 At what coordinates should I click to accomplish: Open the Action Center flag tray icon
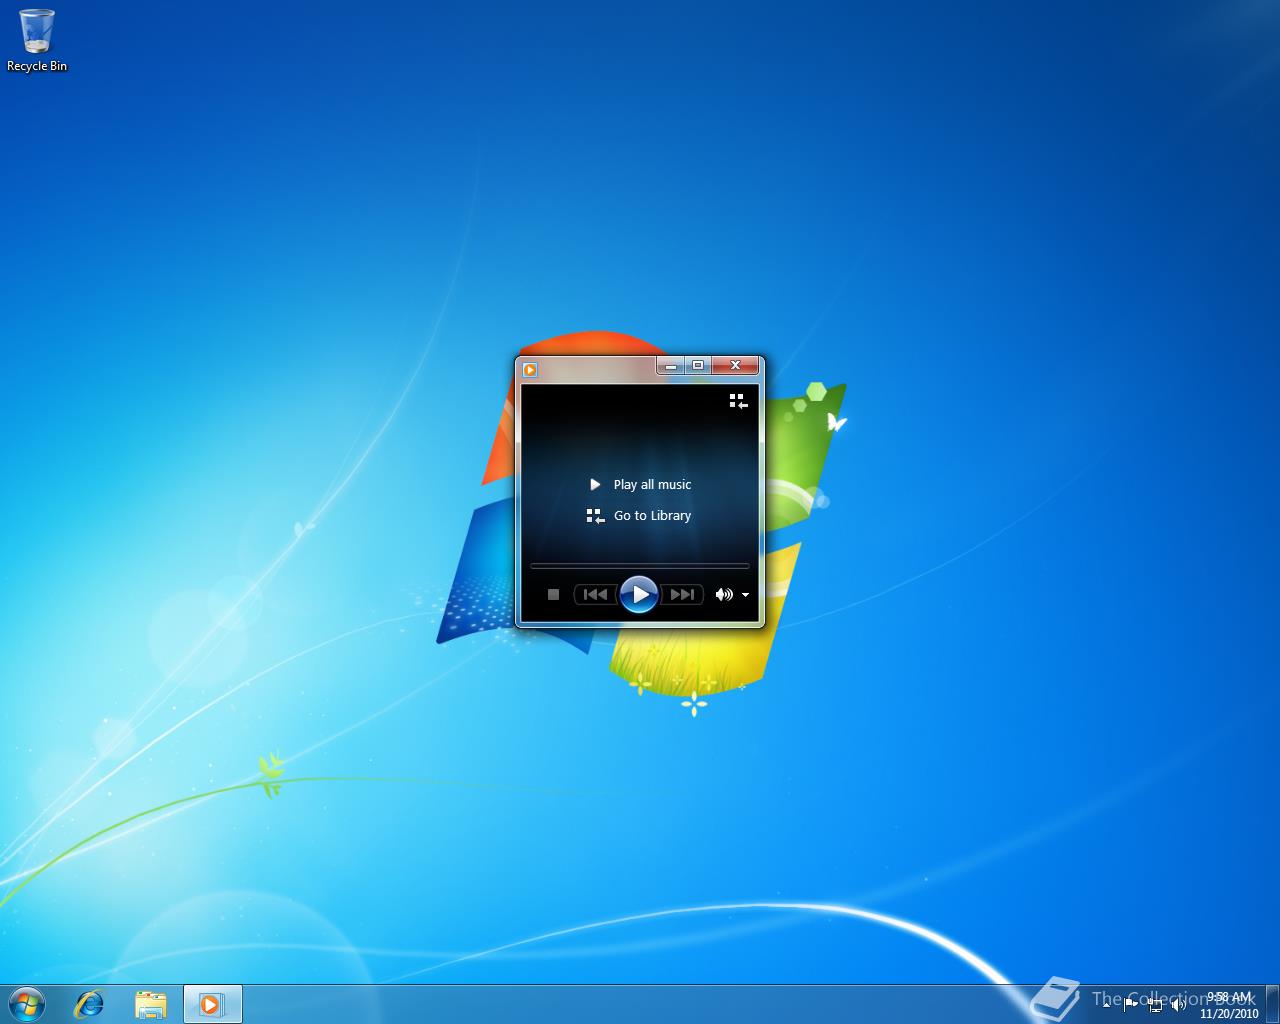click(1131, 1004)
